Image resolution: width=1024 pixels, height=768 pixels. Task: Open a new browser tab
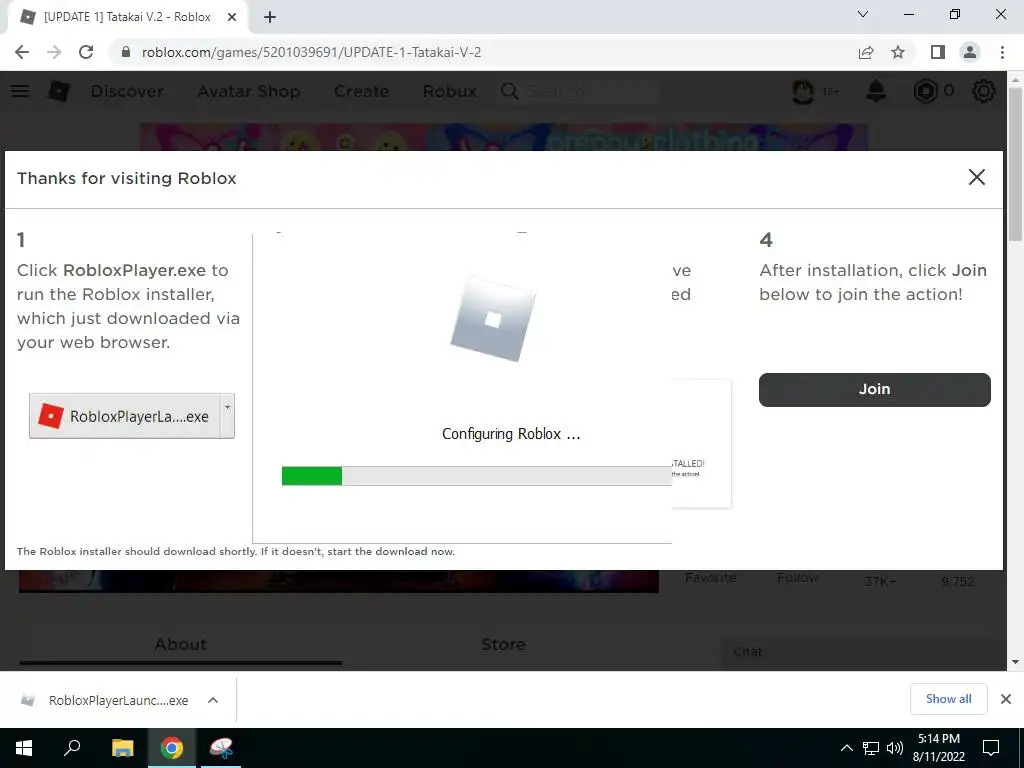pyautogui.click(x=270, y=17)
